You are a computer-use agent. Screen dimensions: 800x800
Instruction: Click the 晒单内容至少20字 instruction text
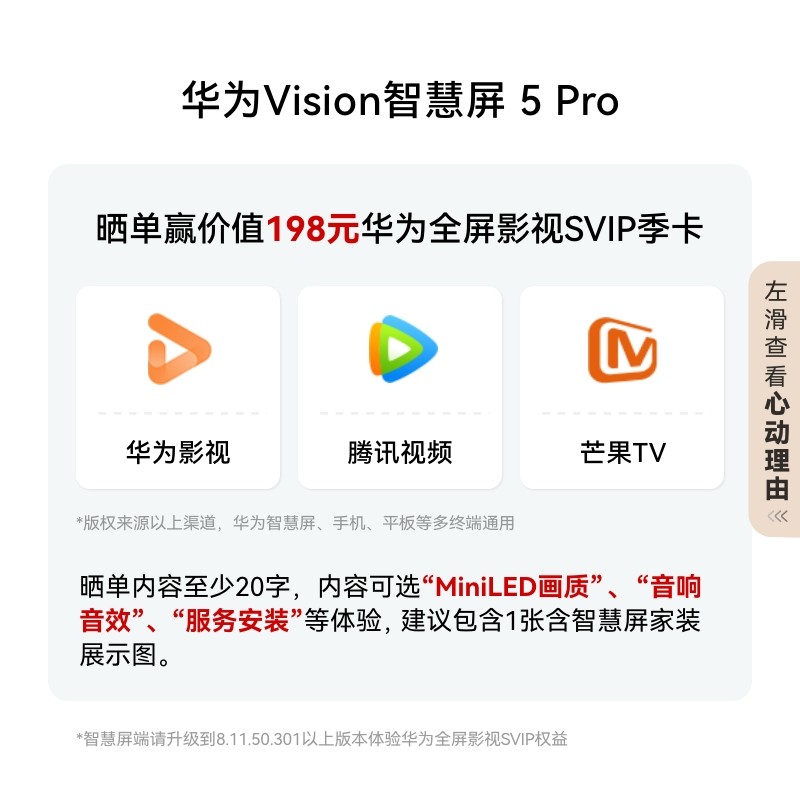[185, 587]
